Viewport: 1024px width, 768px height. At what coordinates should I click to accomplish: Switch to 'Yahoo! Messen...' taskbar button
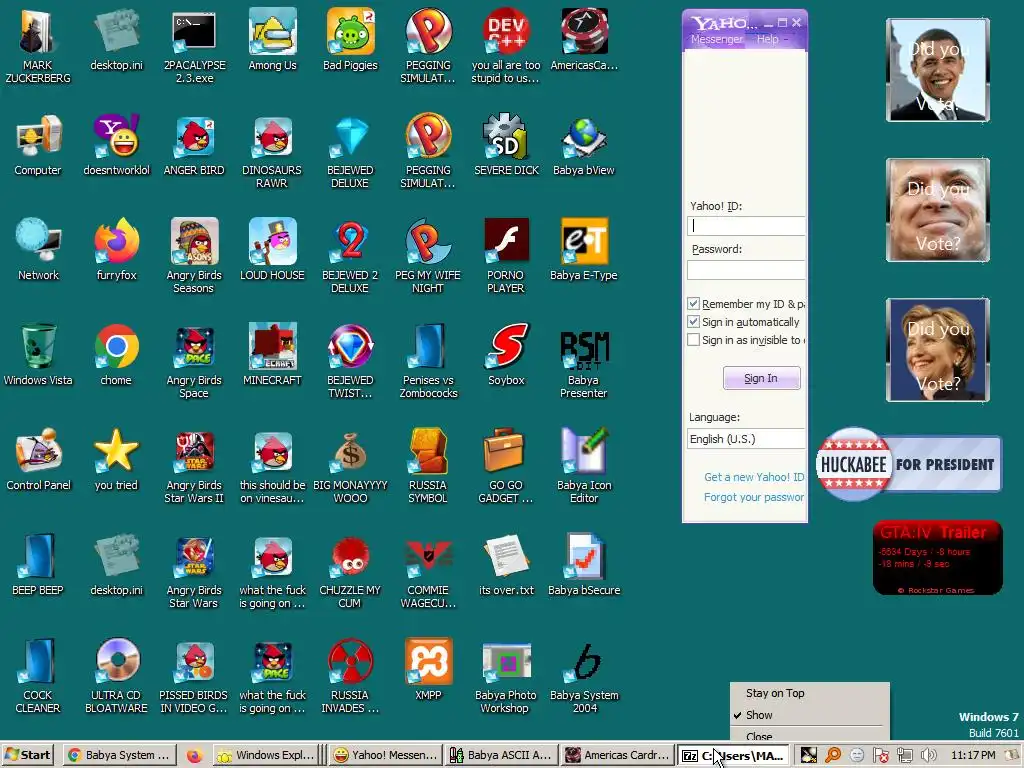pyautogui.click(x=385, y=756)
